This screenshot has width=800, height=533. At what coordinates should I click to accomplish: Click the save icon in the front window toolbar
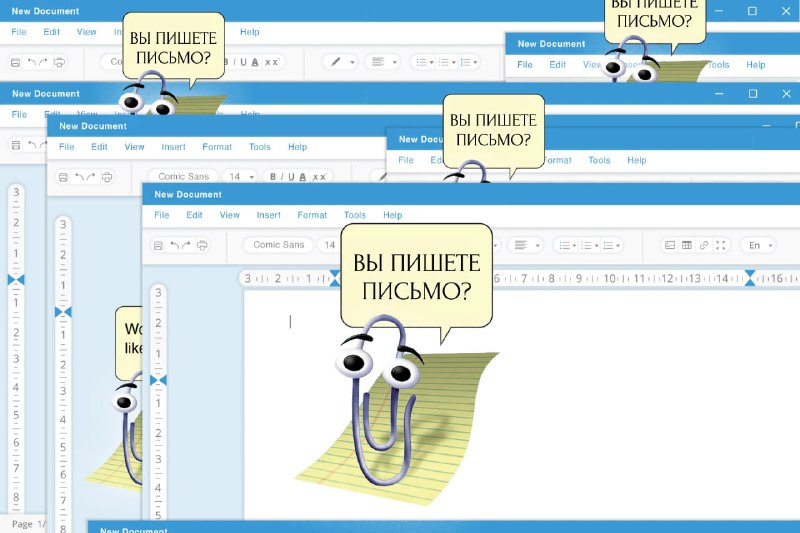159,245
